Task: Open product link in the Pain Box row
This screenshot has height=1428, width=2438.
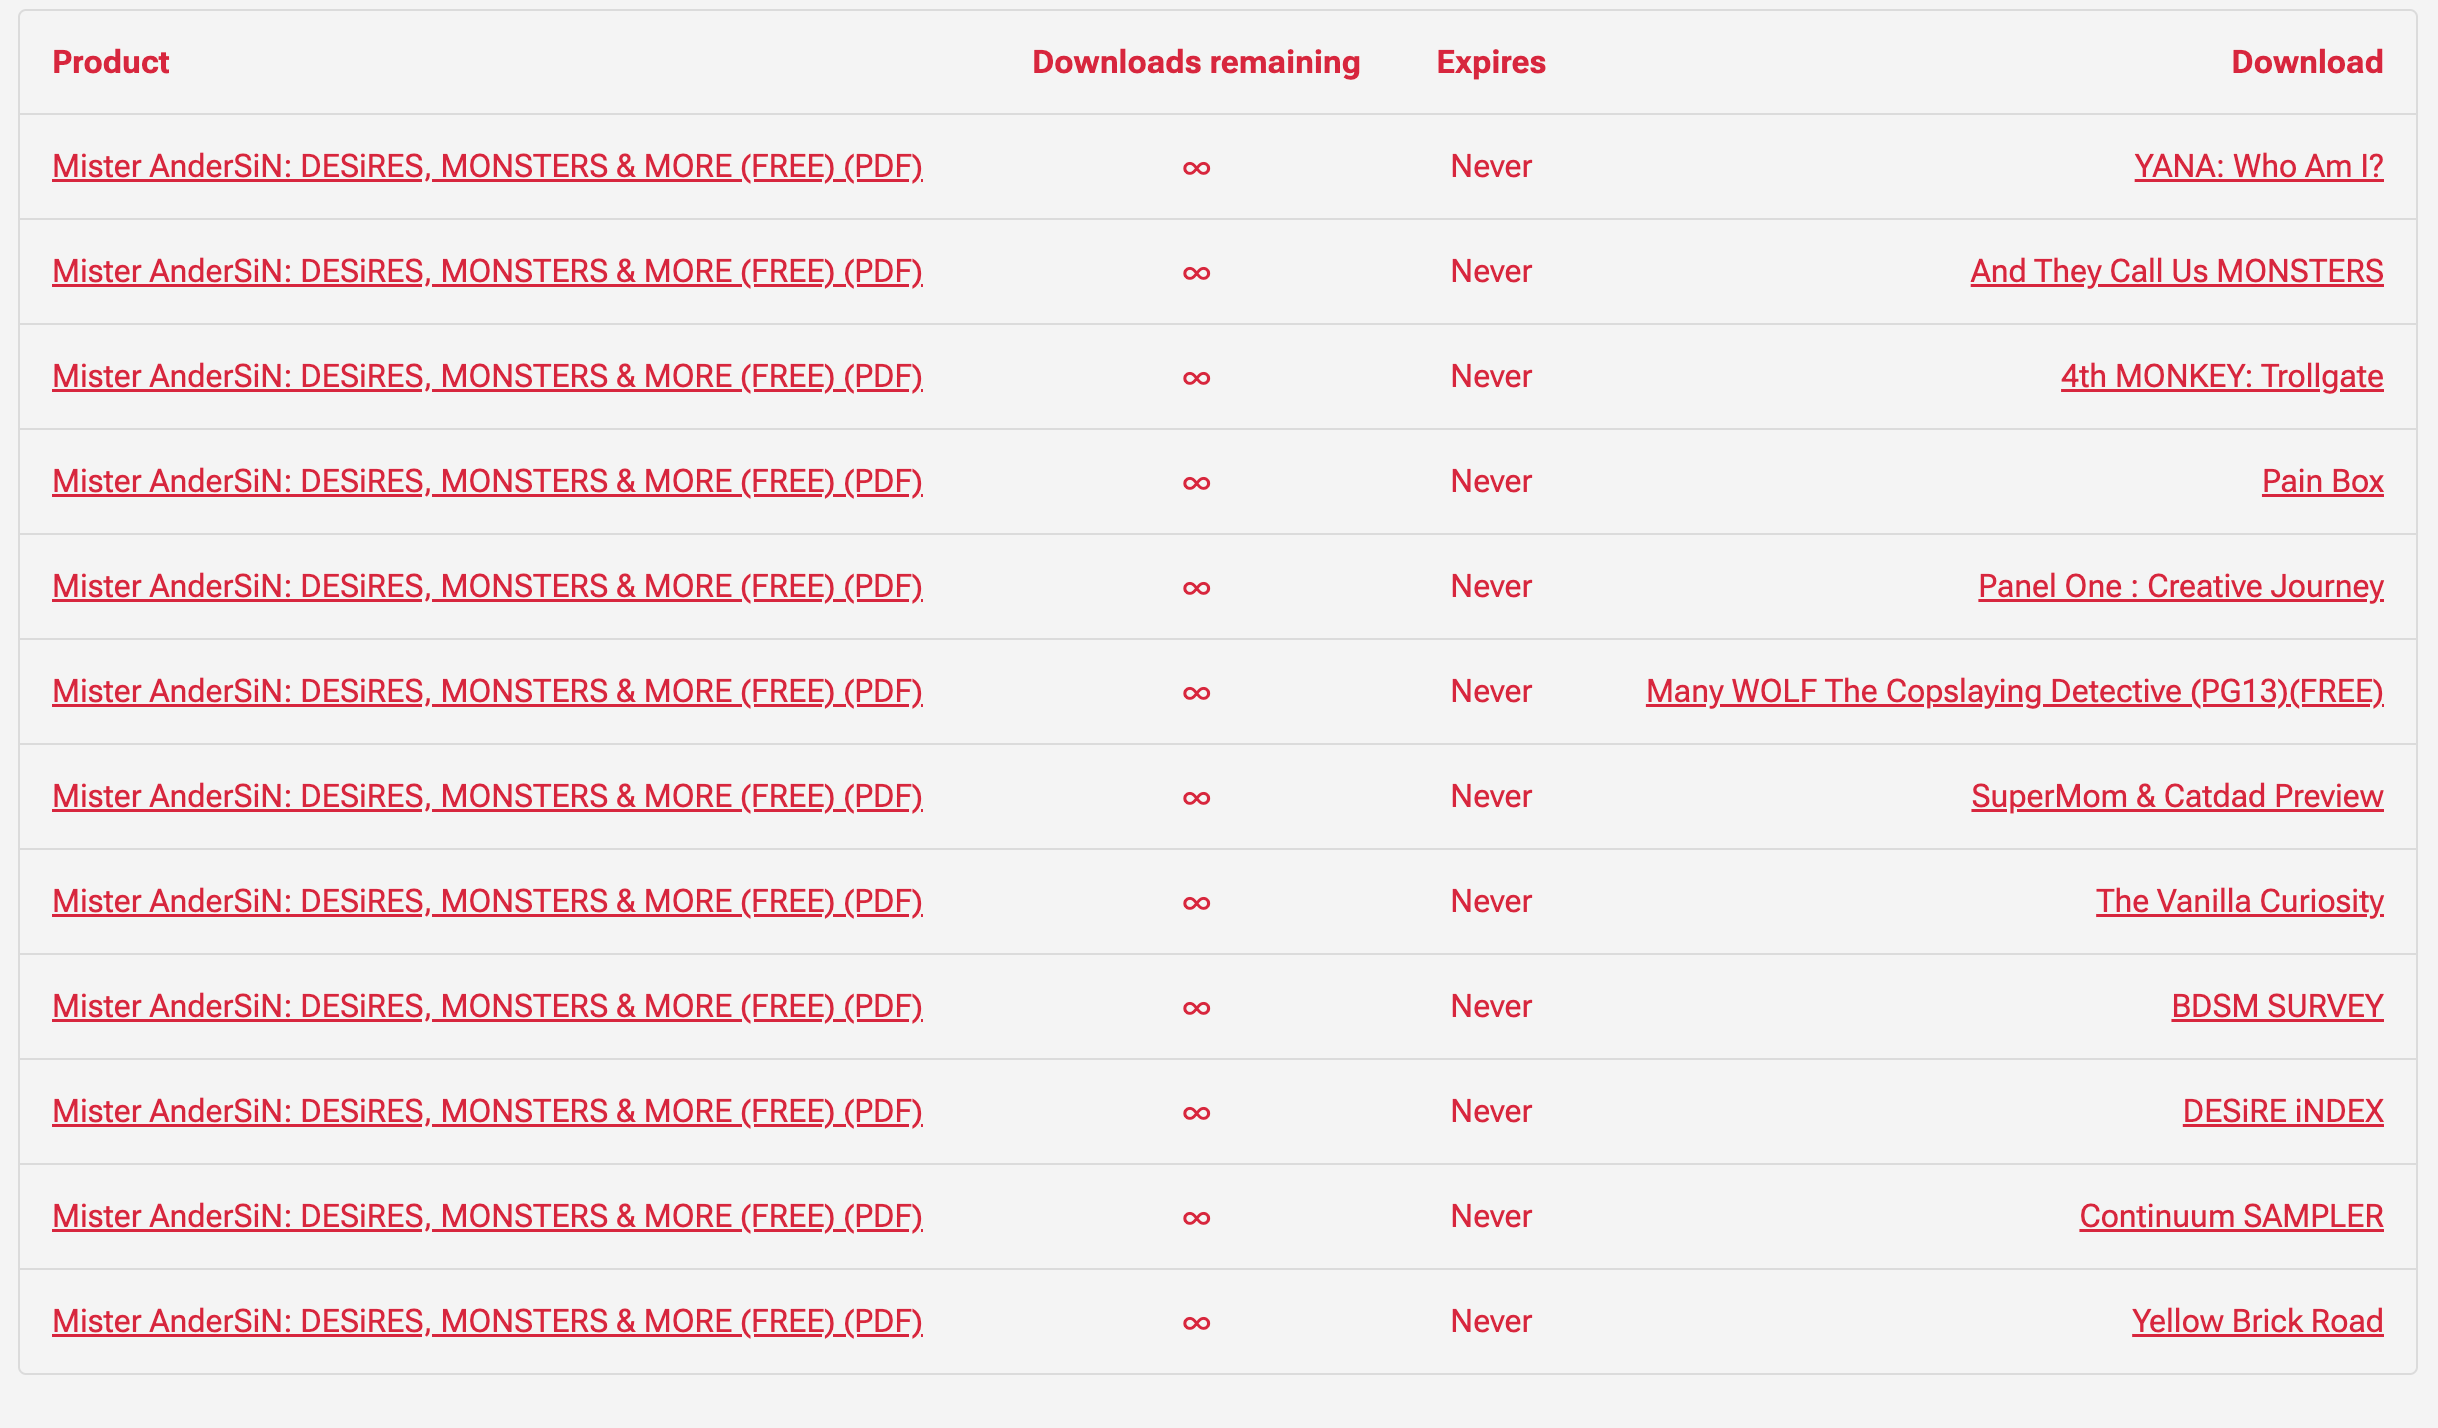Action: pos(487,481)
